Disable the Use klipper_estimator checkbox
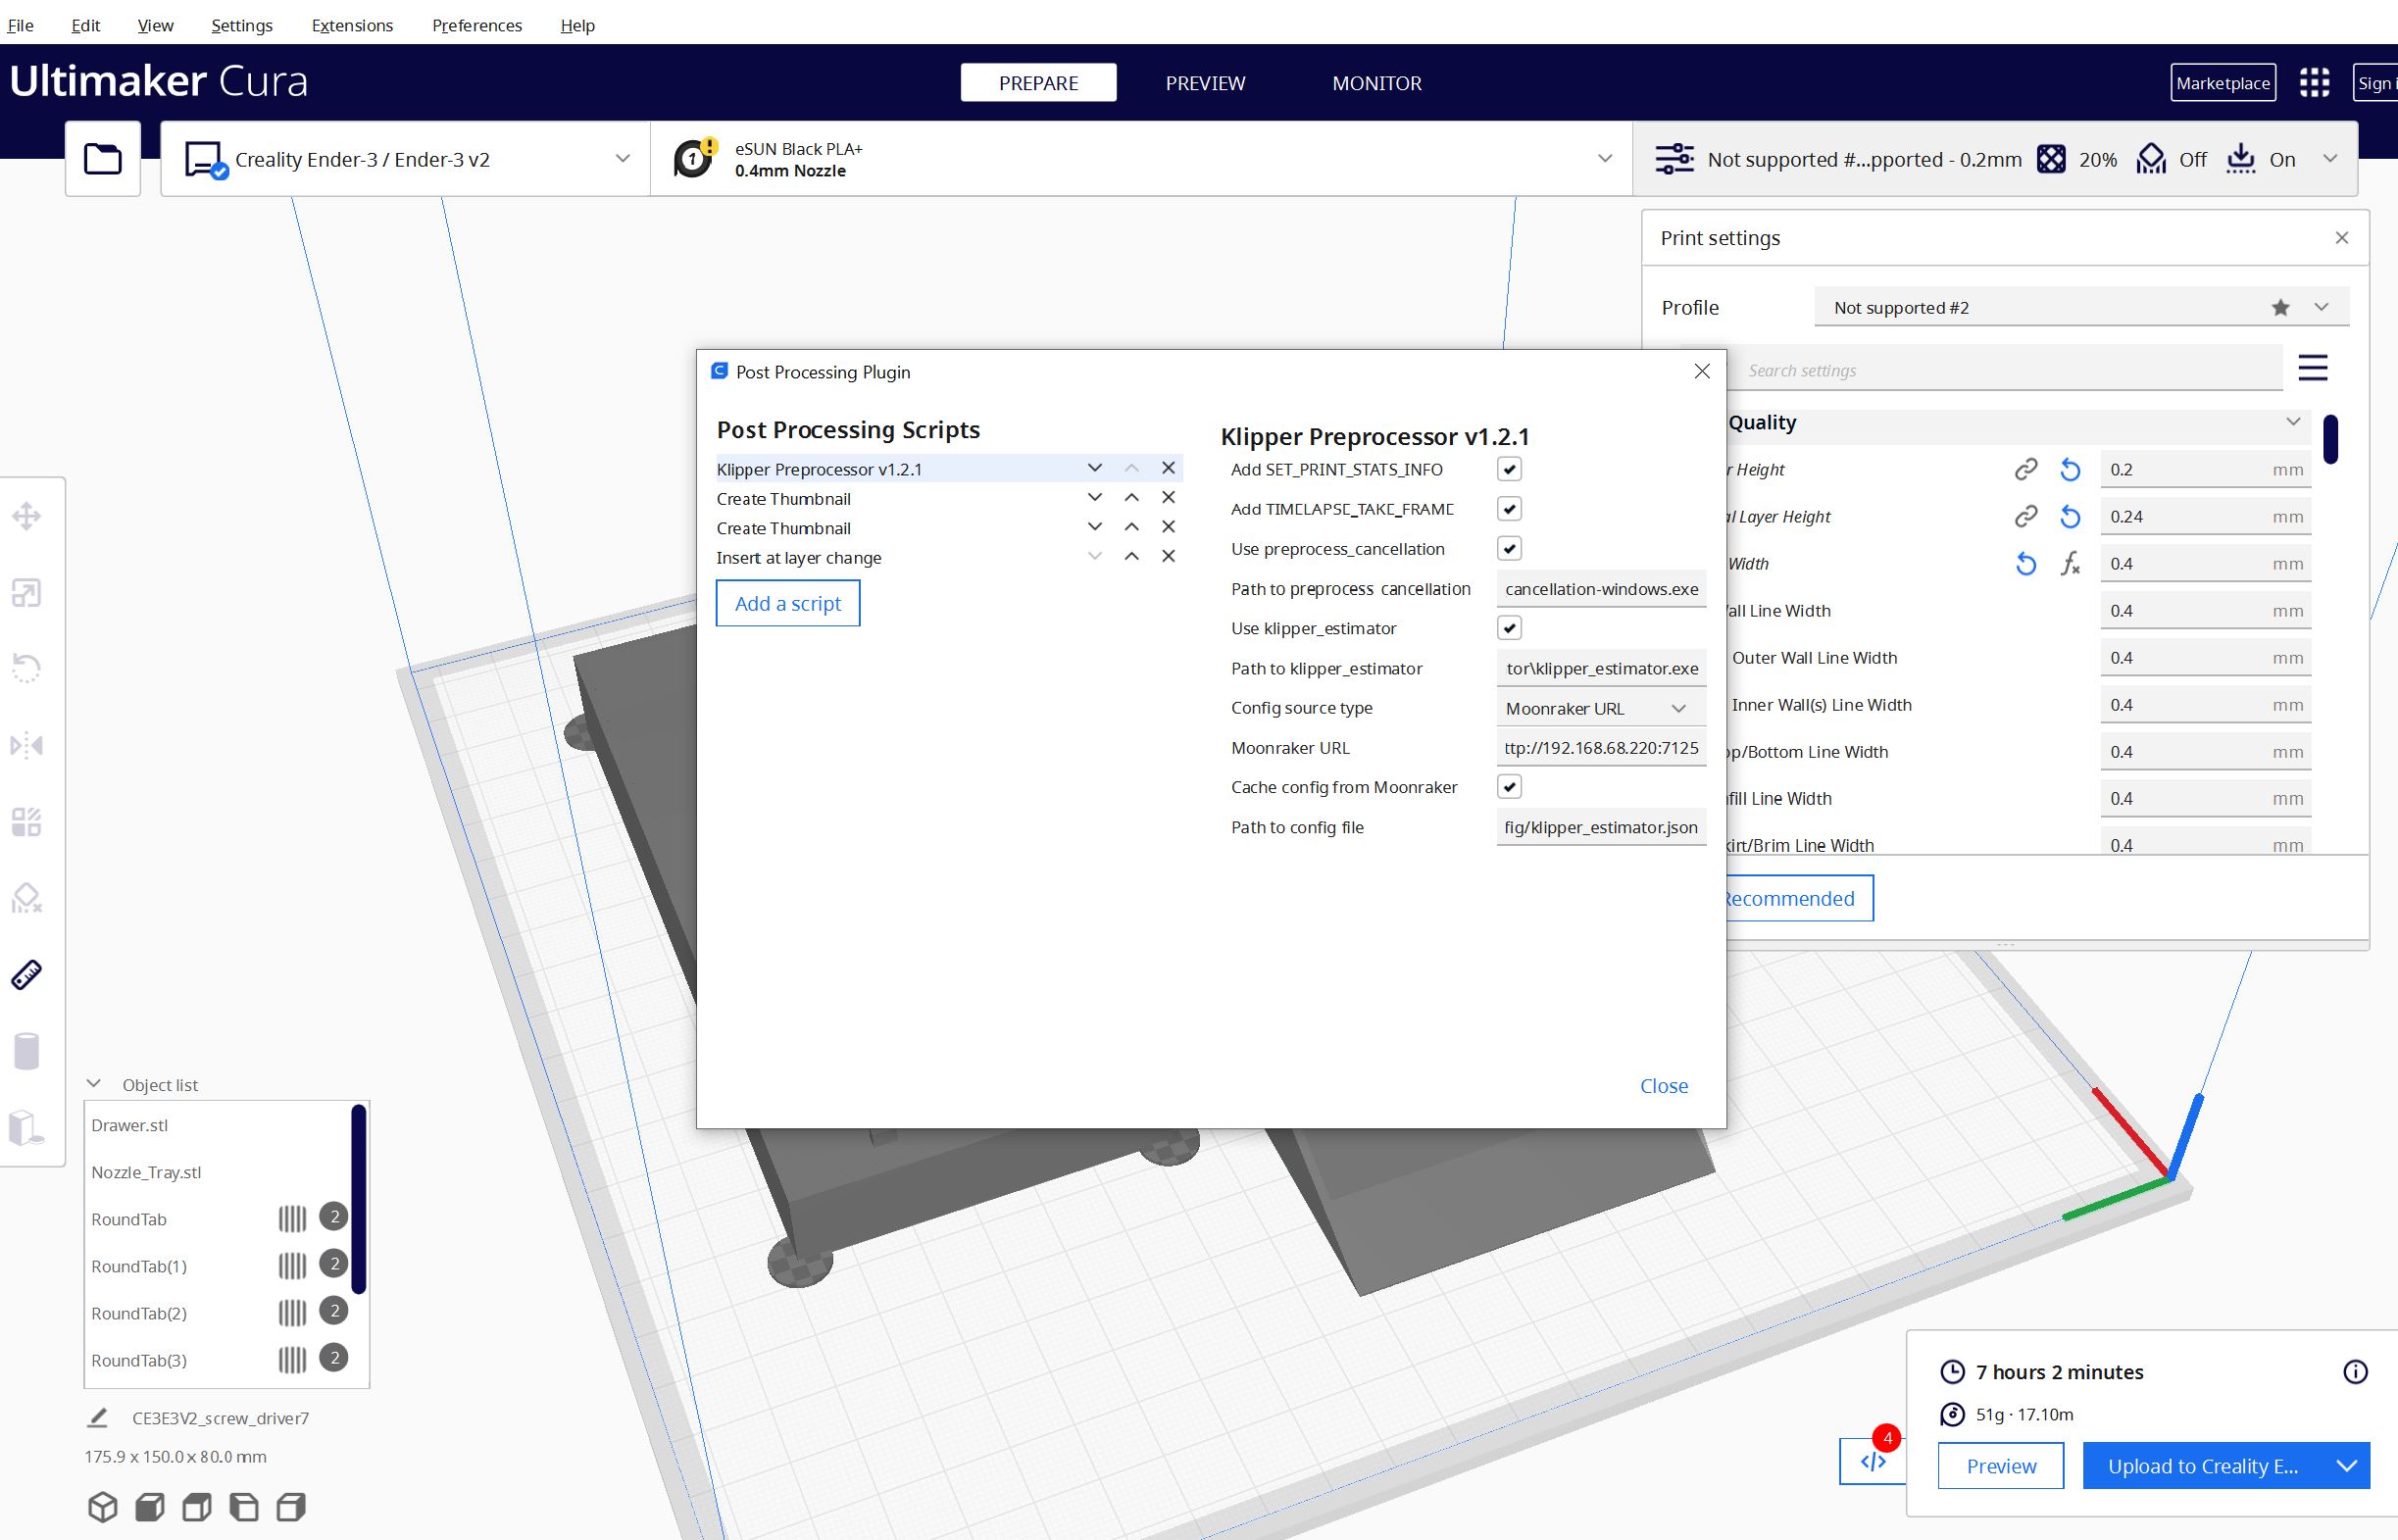The height and width of the screenshot is (1540, 2398). pos(1509,628)
